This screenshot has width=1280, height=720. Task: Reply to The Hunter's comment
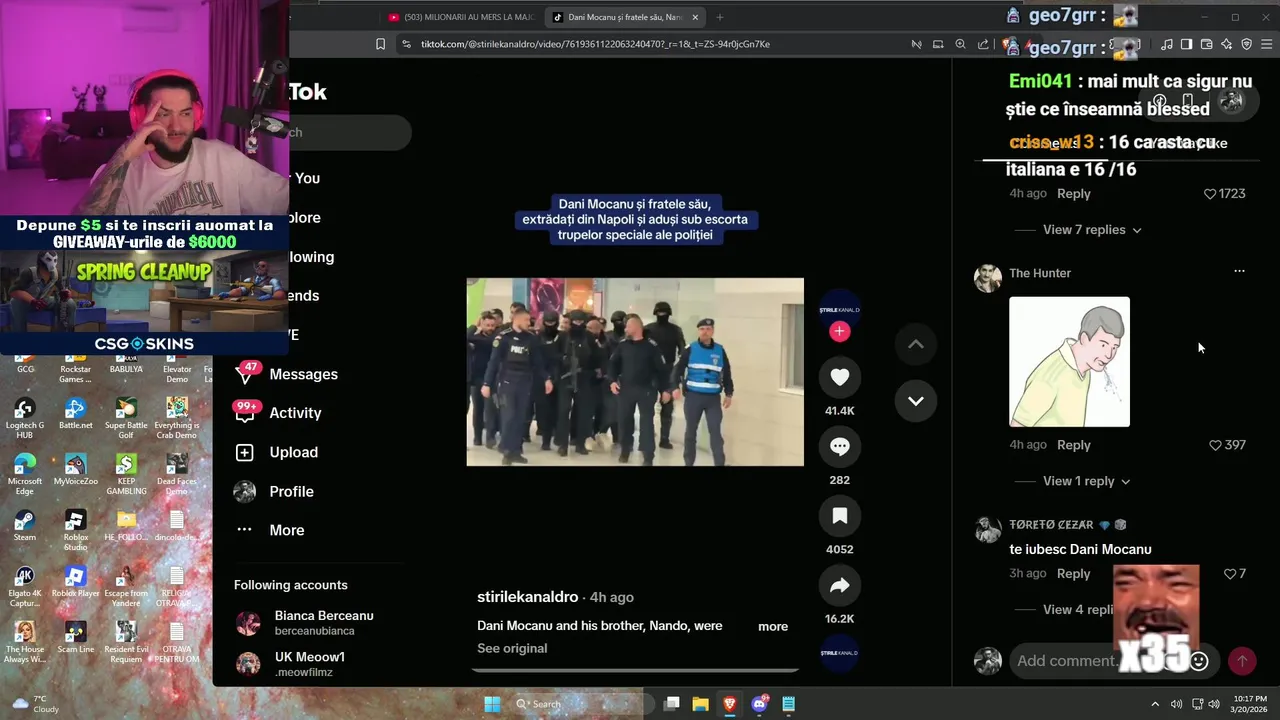[1074, 445]
